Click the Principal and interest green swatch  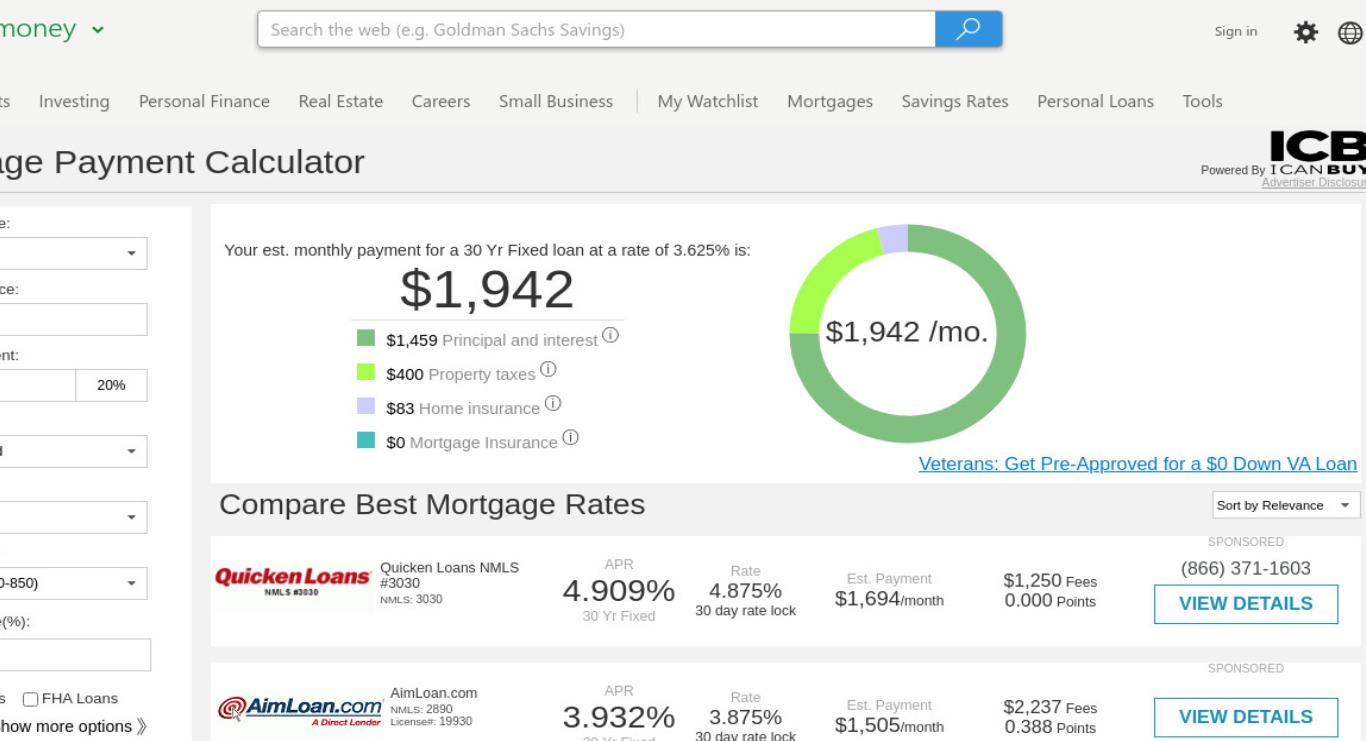(367, 338)
